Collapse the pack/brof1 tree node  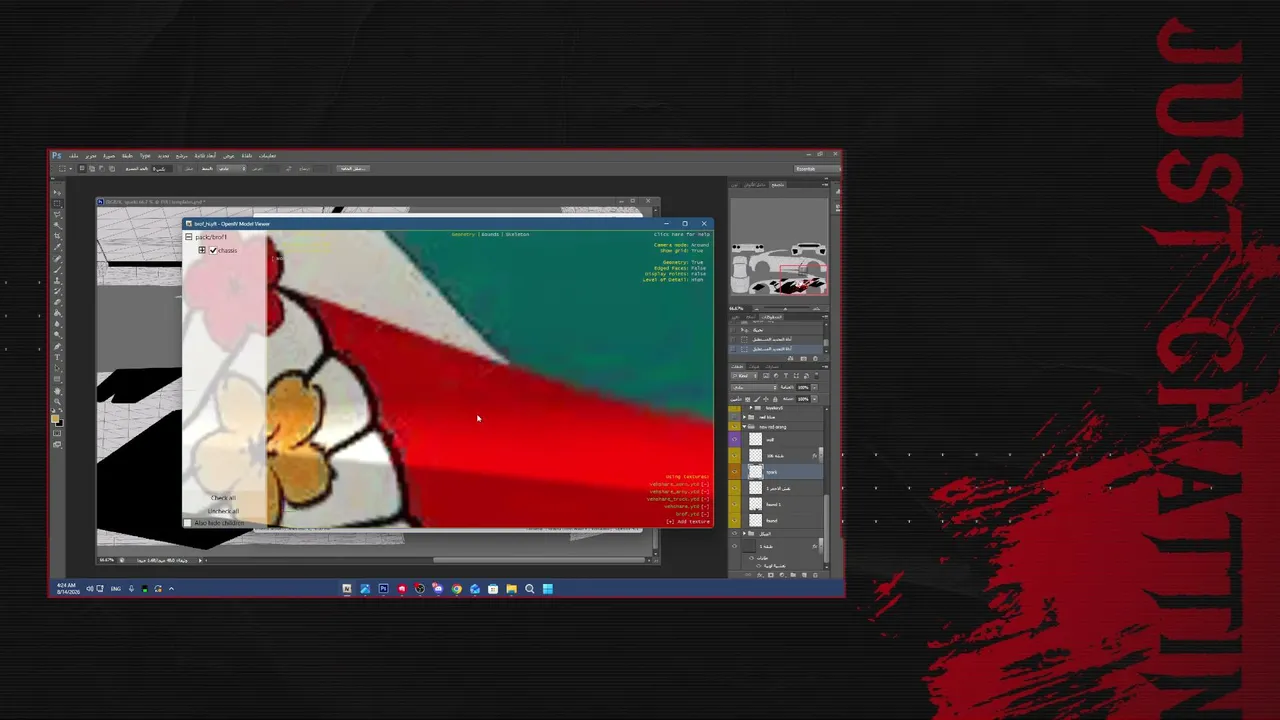tap(188, 237)
